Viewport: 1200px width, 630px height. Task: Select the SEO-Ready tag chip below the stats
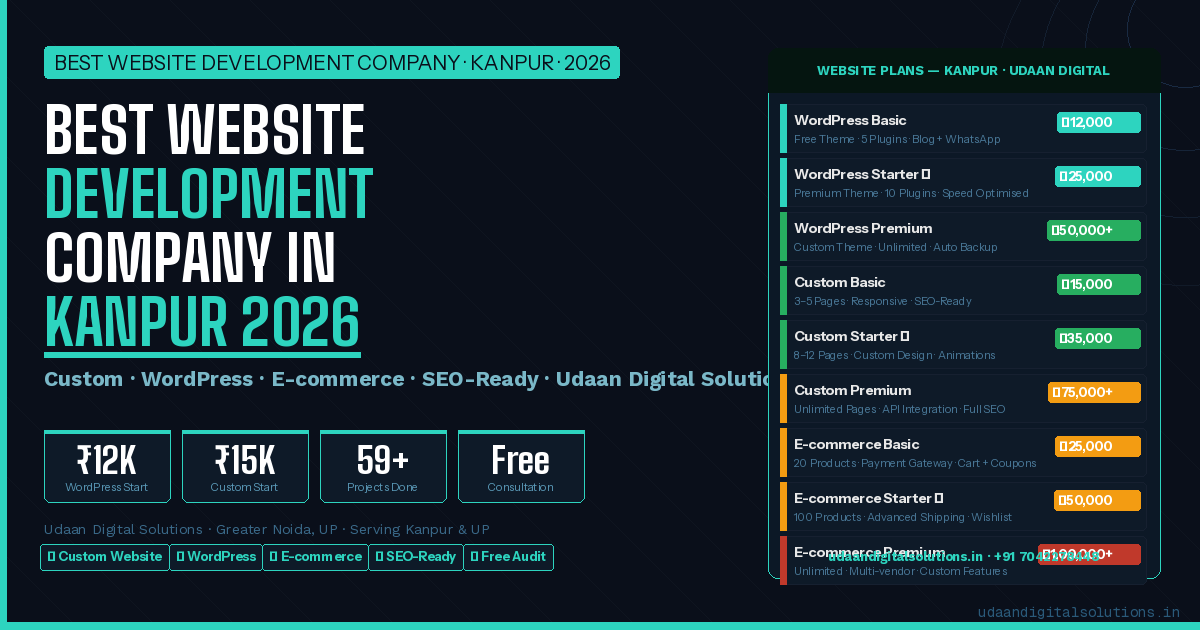[x=416, y=557]
